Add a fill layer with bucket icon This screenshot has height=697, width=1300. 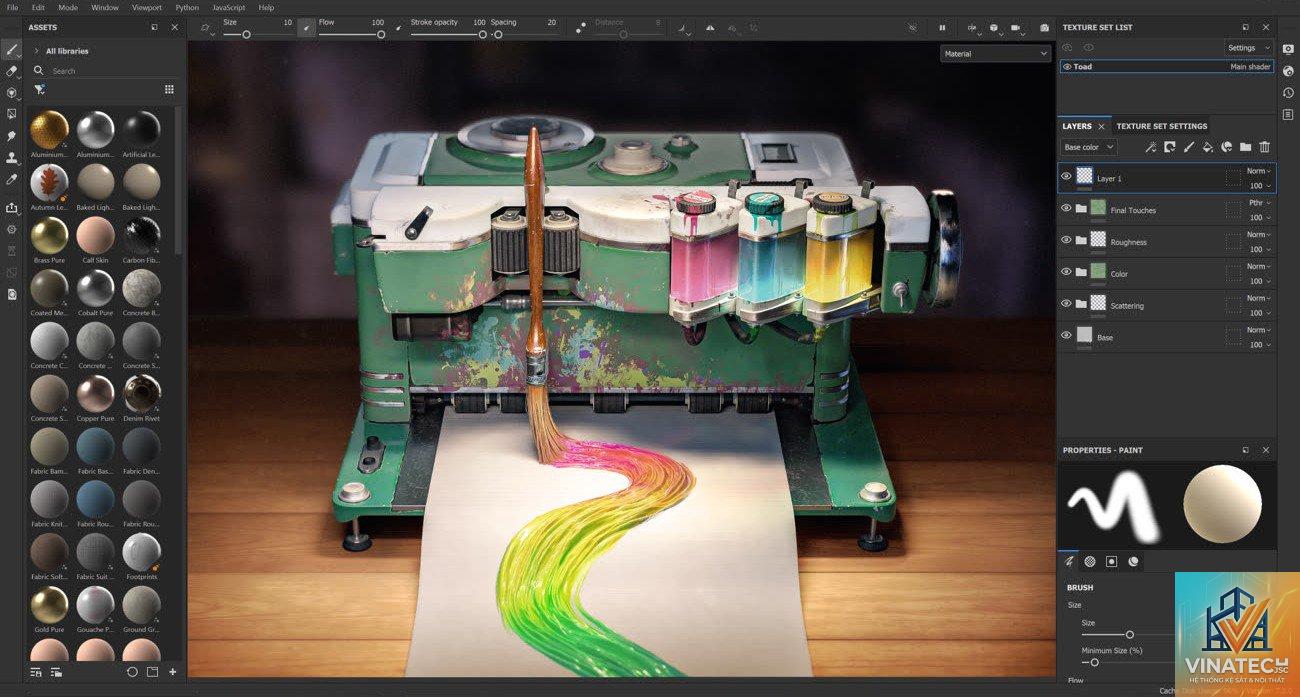tap(1207, 147)
